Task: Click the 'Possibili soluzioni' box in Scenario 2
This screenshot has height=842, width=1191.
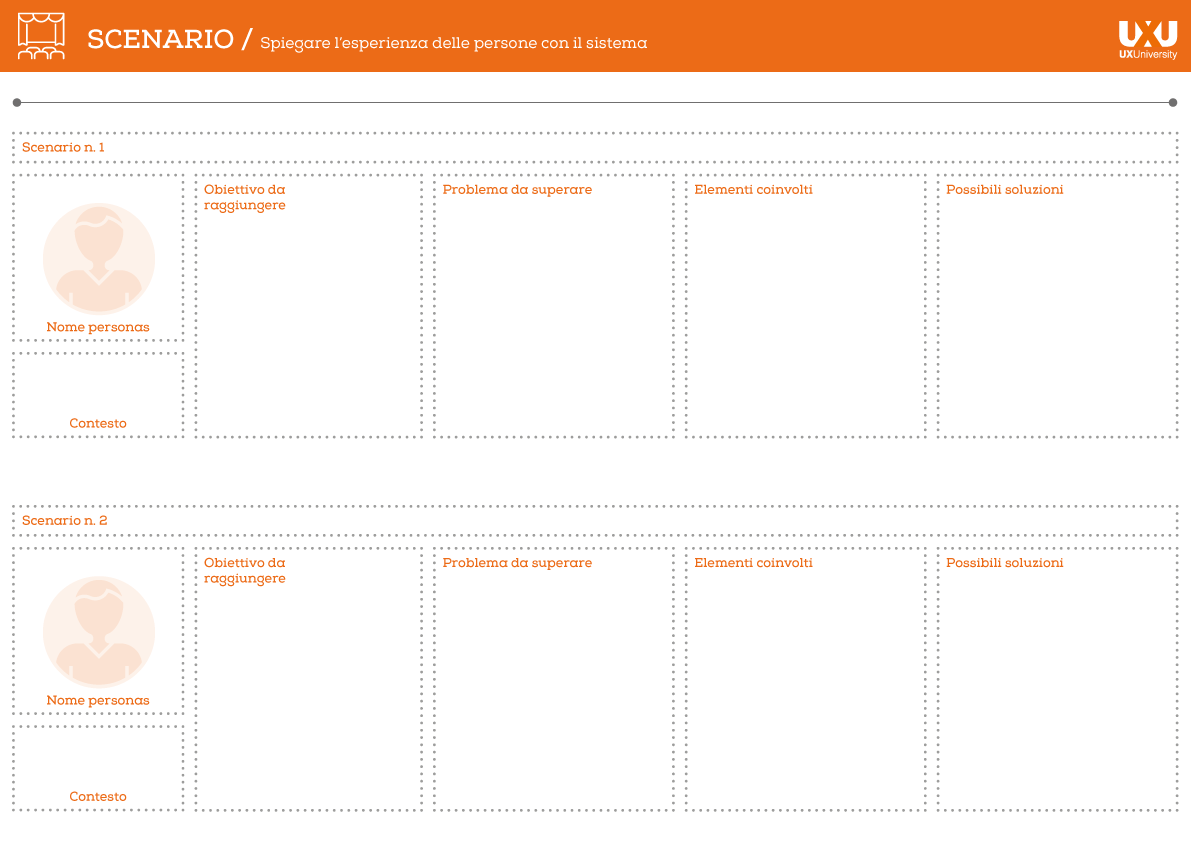Action: 1057,679
